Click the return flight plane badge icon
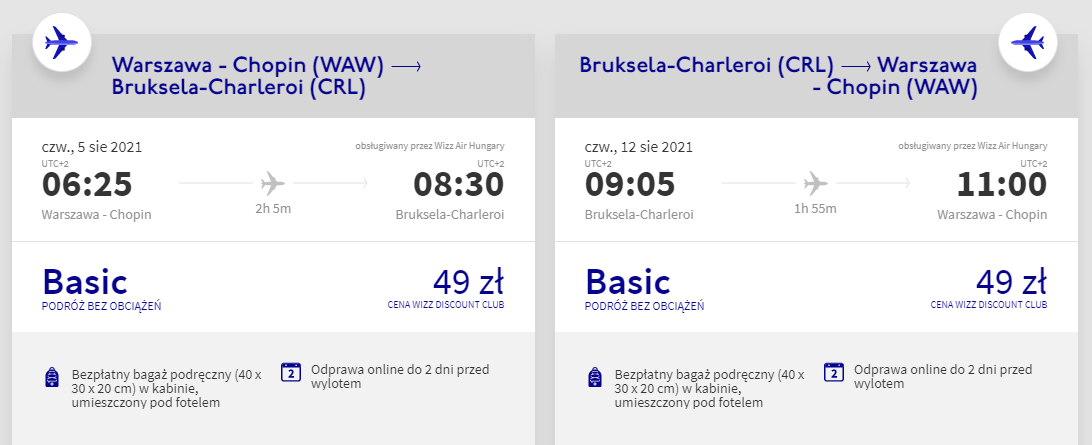The height and width of the screenshot is (445, 1092). [x=1029, y=41]
